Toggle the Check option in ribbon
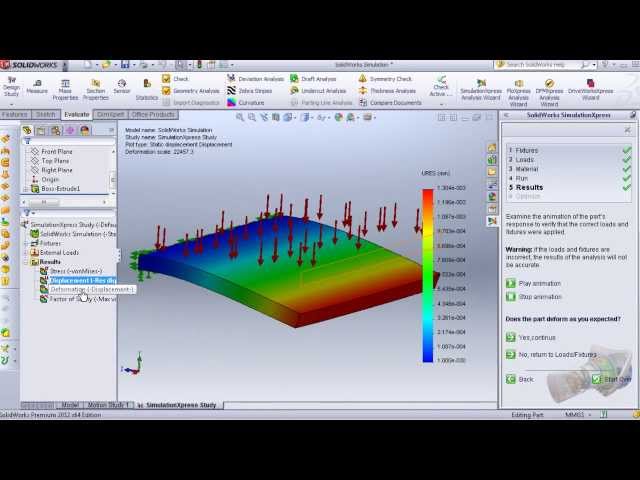This screenshot has height=480, width=640. (166, 79)
